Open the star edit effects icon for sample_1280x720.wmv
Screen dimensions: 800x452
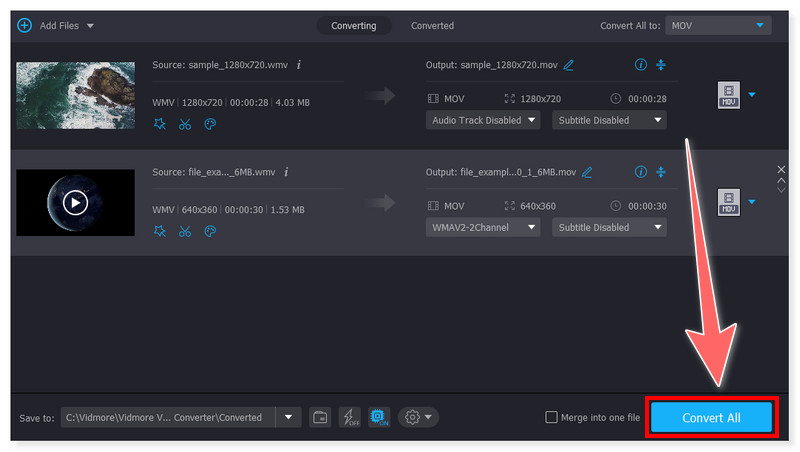pyautogui.click(x=160, y=124)
